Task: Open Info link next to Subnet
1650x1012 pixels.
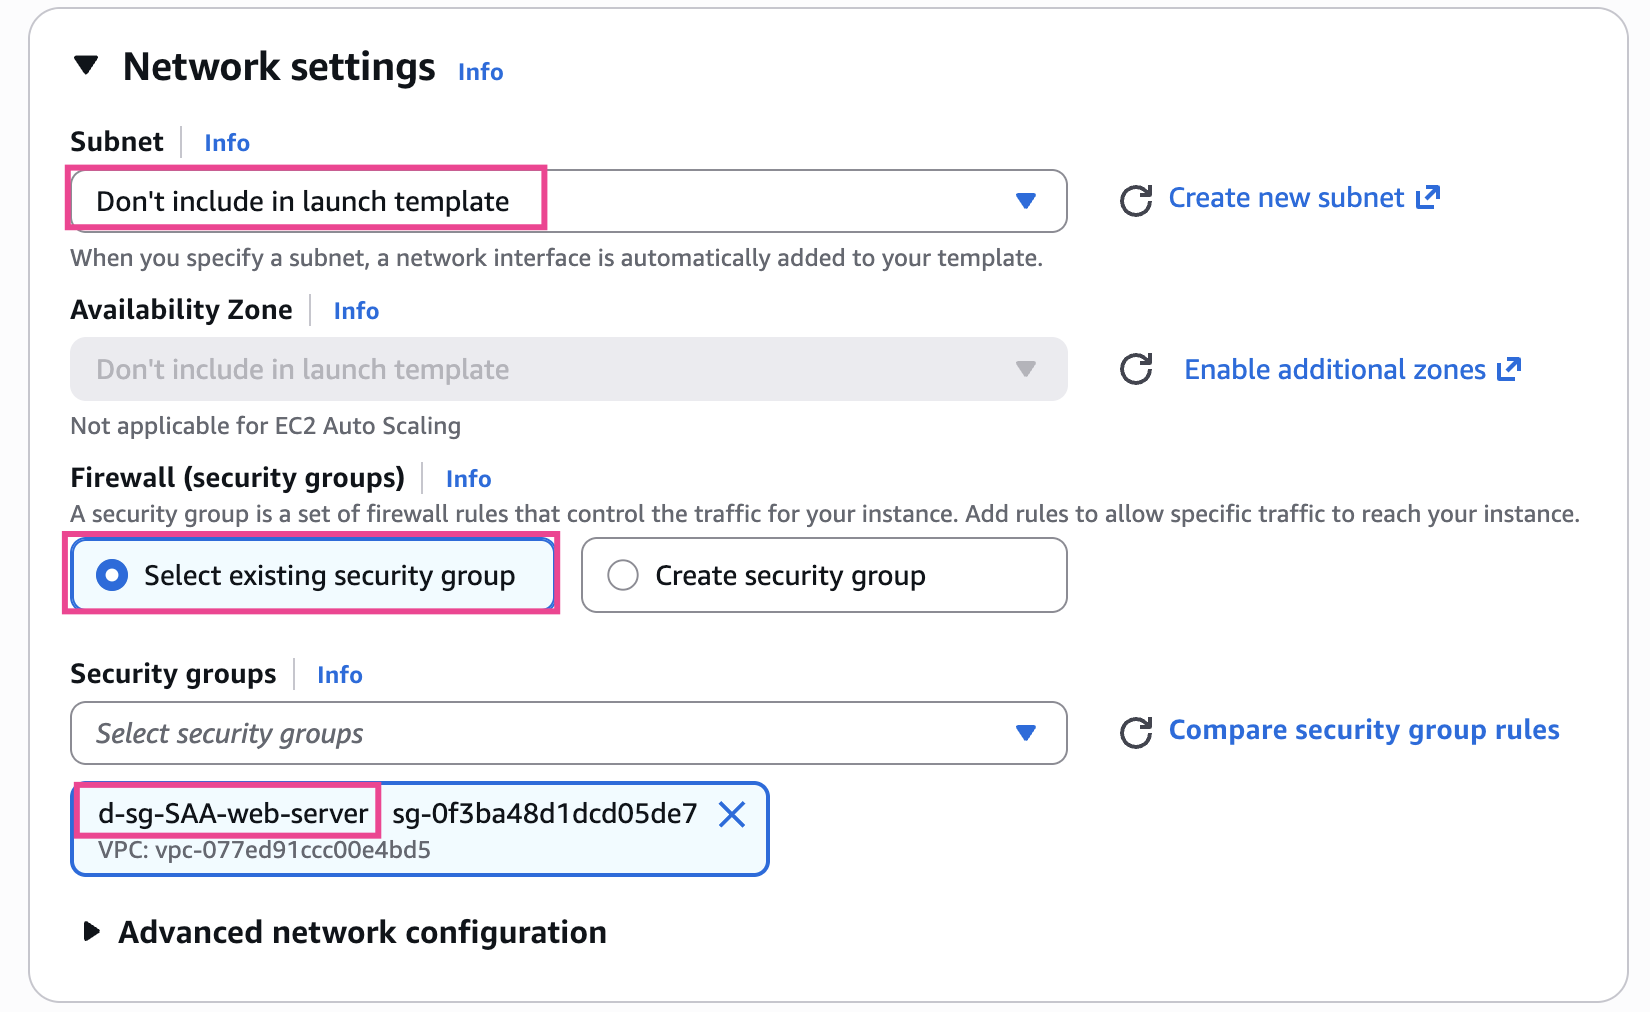Action: point(227,143)
